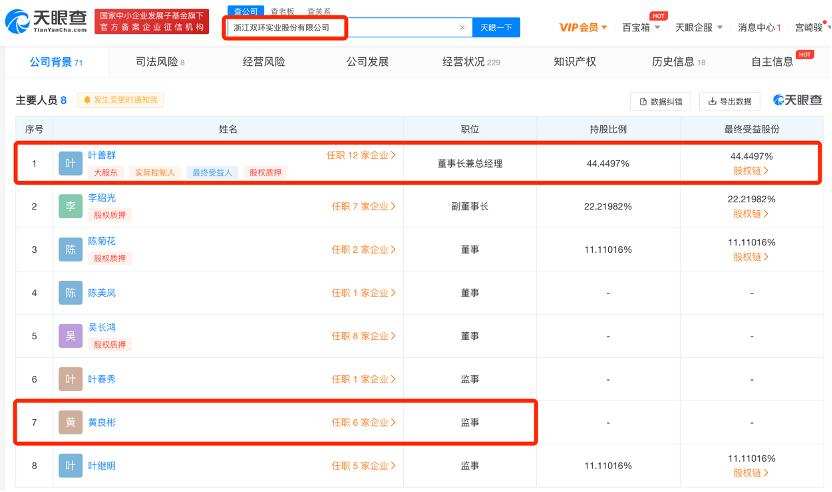Open the 天眼企服 dropdown menu
This screenshot has height=492, width=832.
pyautogui.click(x=698, y=27)
